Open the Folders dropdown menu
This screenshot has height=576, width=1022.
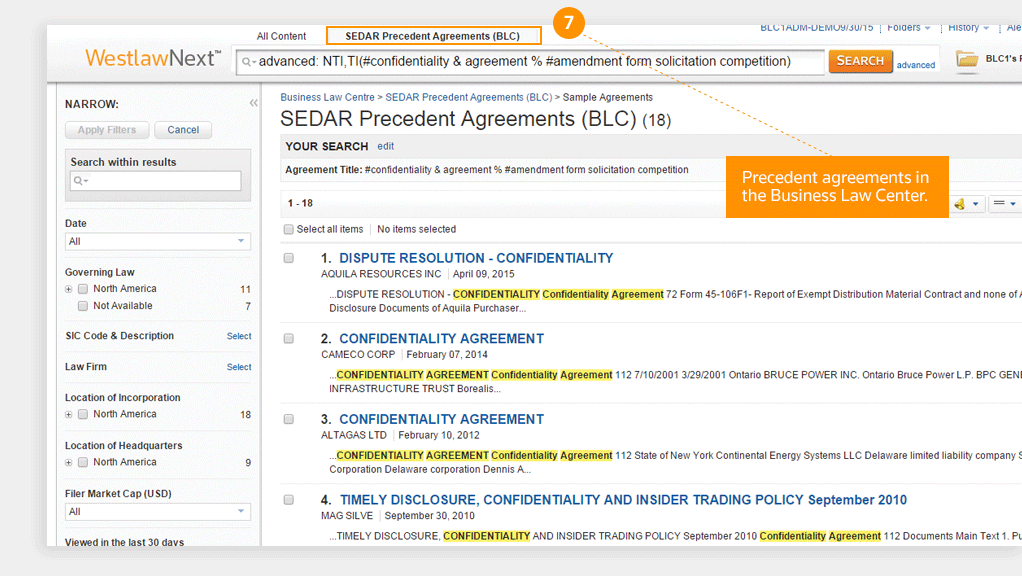pos(909,28)
